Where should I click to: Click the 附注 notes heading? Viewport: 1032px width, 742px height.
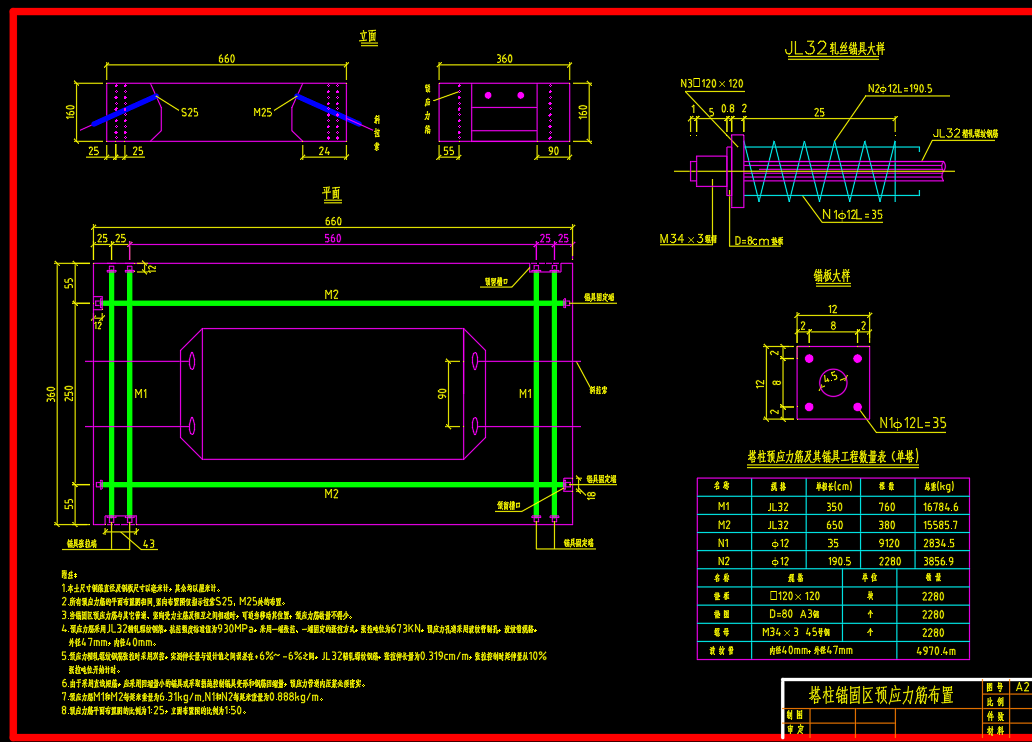69,575
